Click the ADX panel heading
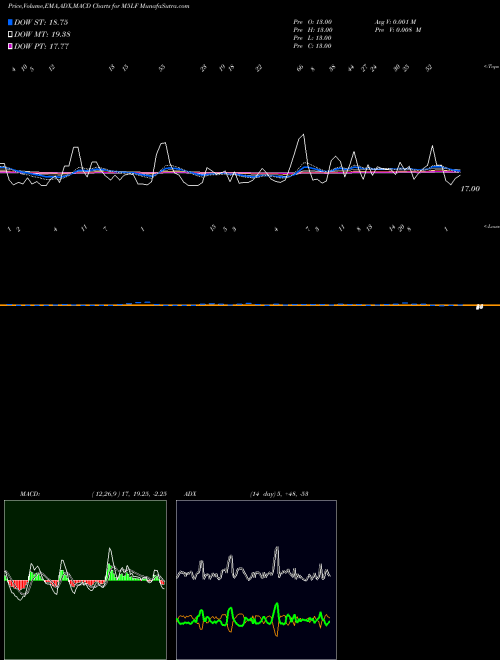Viewport: 500px width, 660px height. (190, 494)
